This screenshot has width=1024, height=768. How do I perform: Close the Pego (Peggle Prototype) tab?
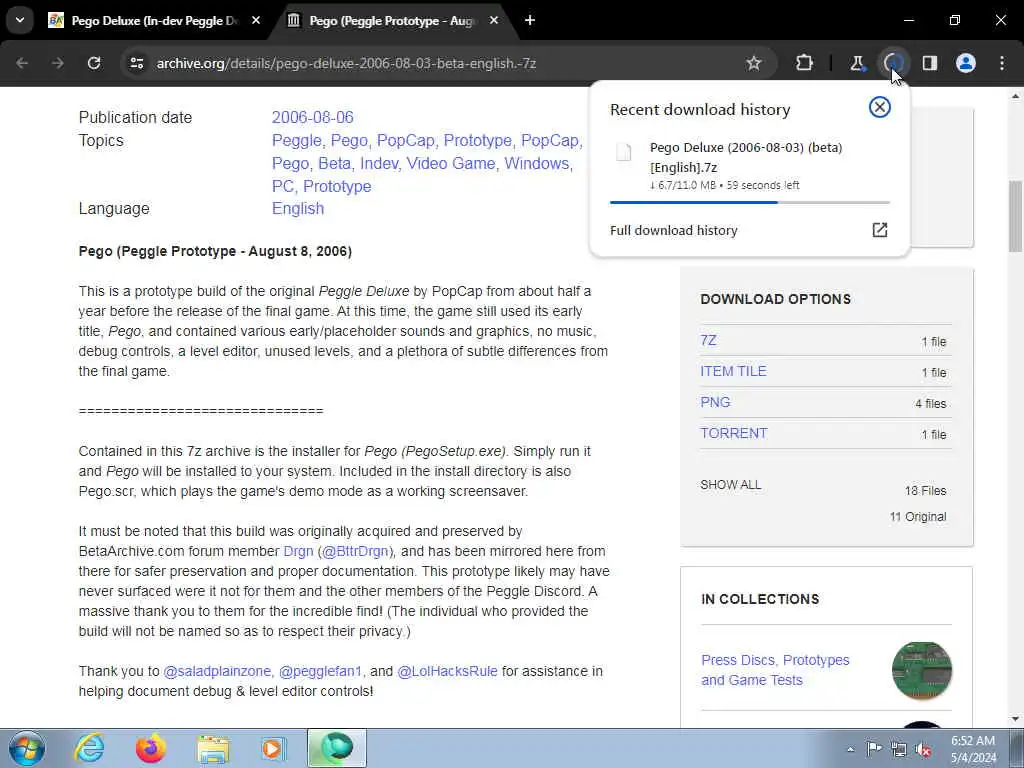tap(494, 20)
